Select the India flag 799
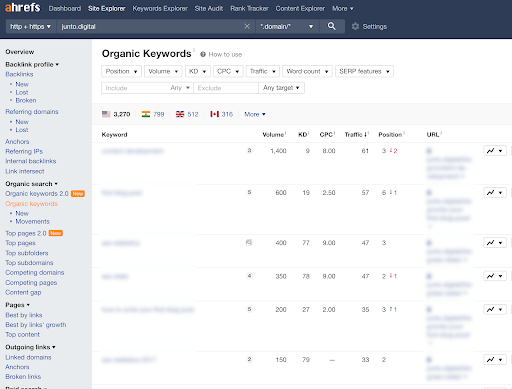 pos(153,114)
